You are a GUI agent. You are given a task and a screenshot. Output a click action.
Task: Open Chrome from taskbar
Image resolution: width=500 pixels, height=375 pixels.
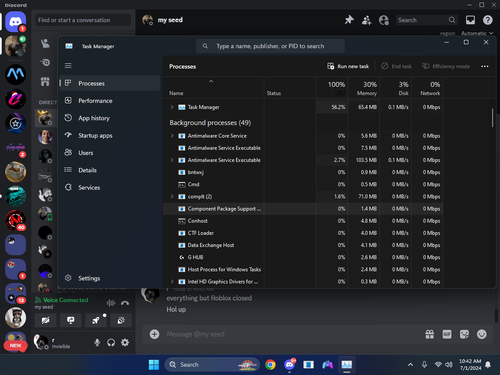point(270,364)
